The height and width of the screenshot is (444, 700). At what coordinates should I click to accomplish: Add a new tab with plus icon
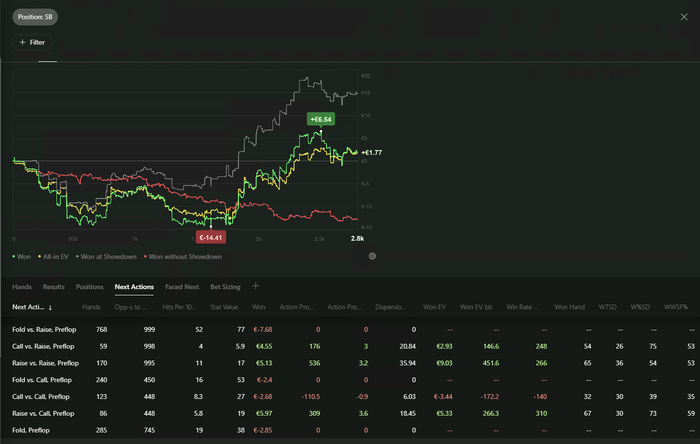[255, 286]
